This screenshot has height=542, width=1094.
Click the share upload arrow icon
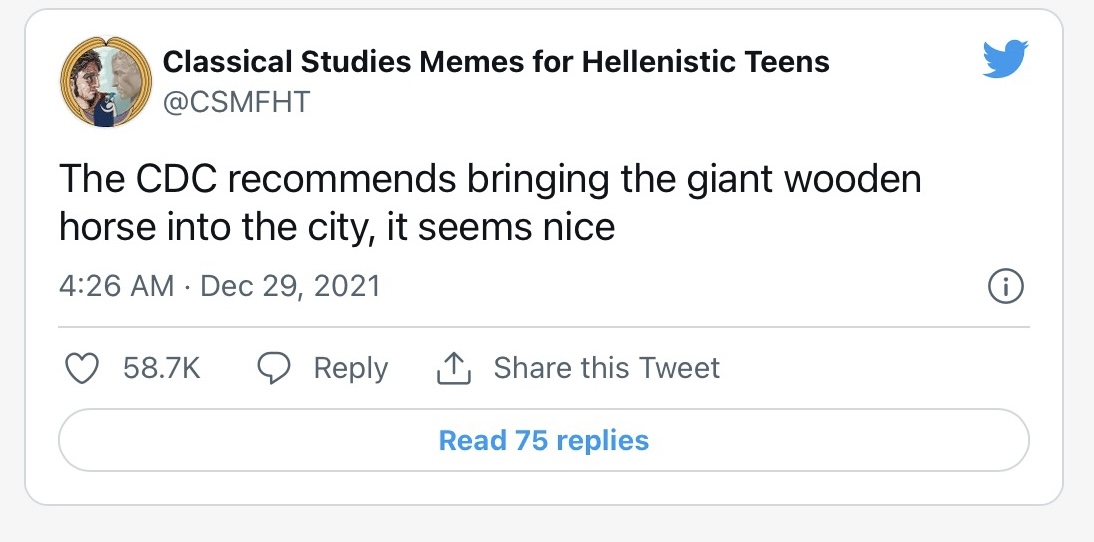(453, 369)
